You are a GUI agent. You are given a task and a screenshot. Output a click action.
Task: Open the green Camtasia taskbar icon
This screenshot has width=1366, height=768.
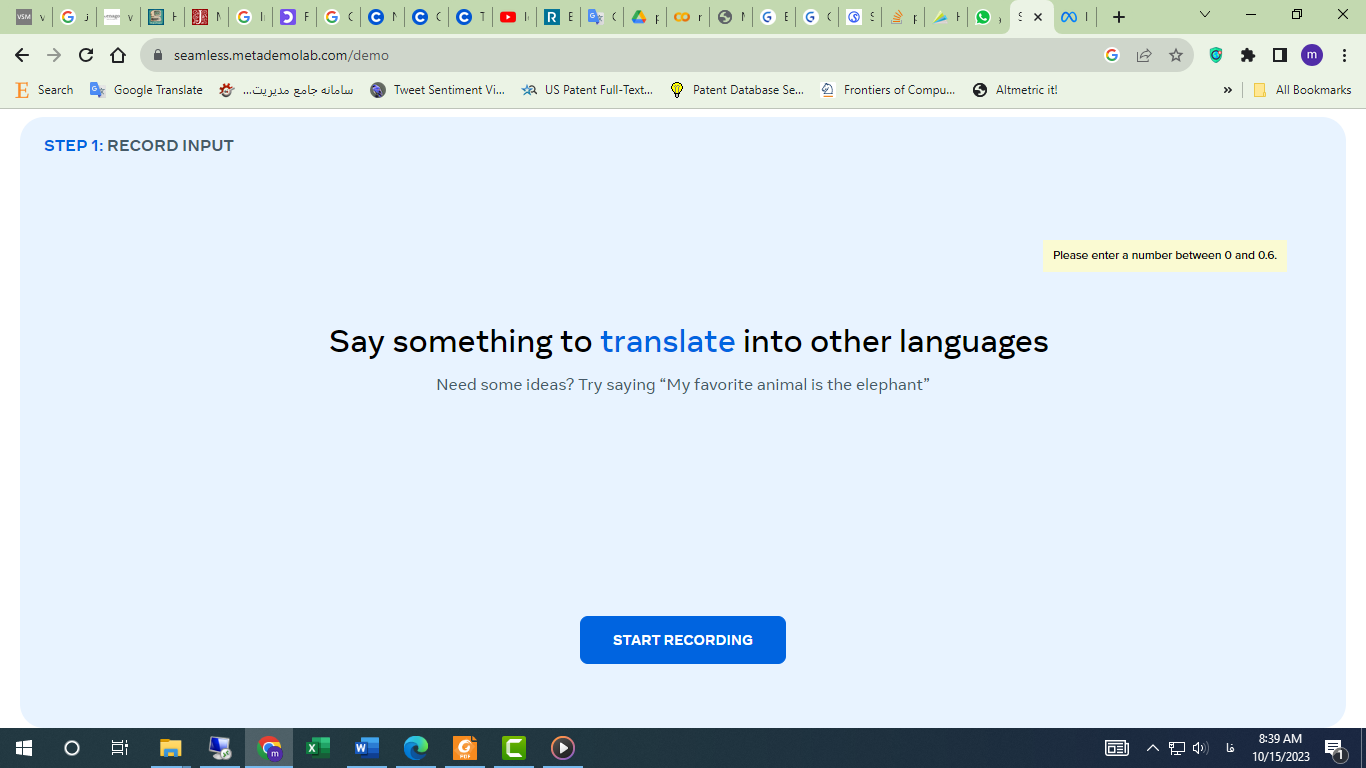tap(514, 748)
